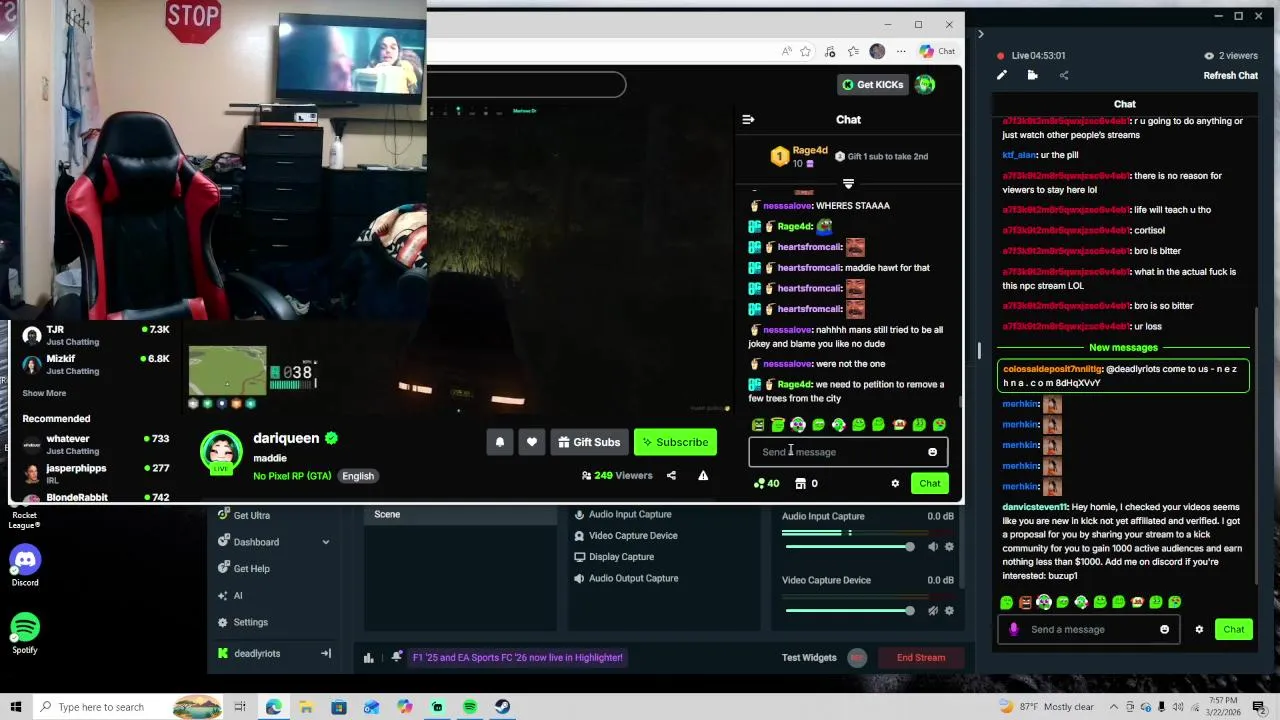Click Refresh Chat in Streamlabs panel

point(1231,76)
